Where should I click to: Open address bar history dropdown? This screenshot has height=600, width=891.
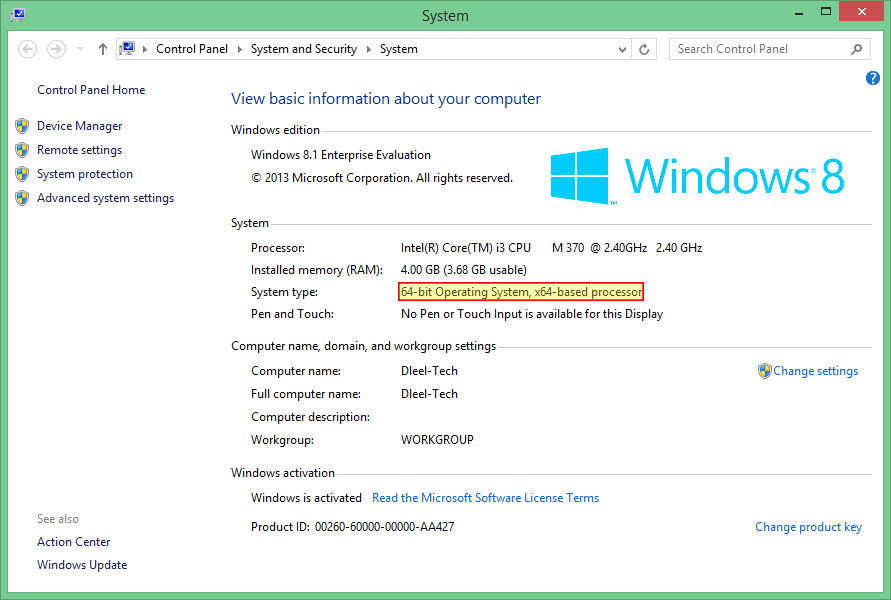coord(622,49)
